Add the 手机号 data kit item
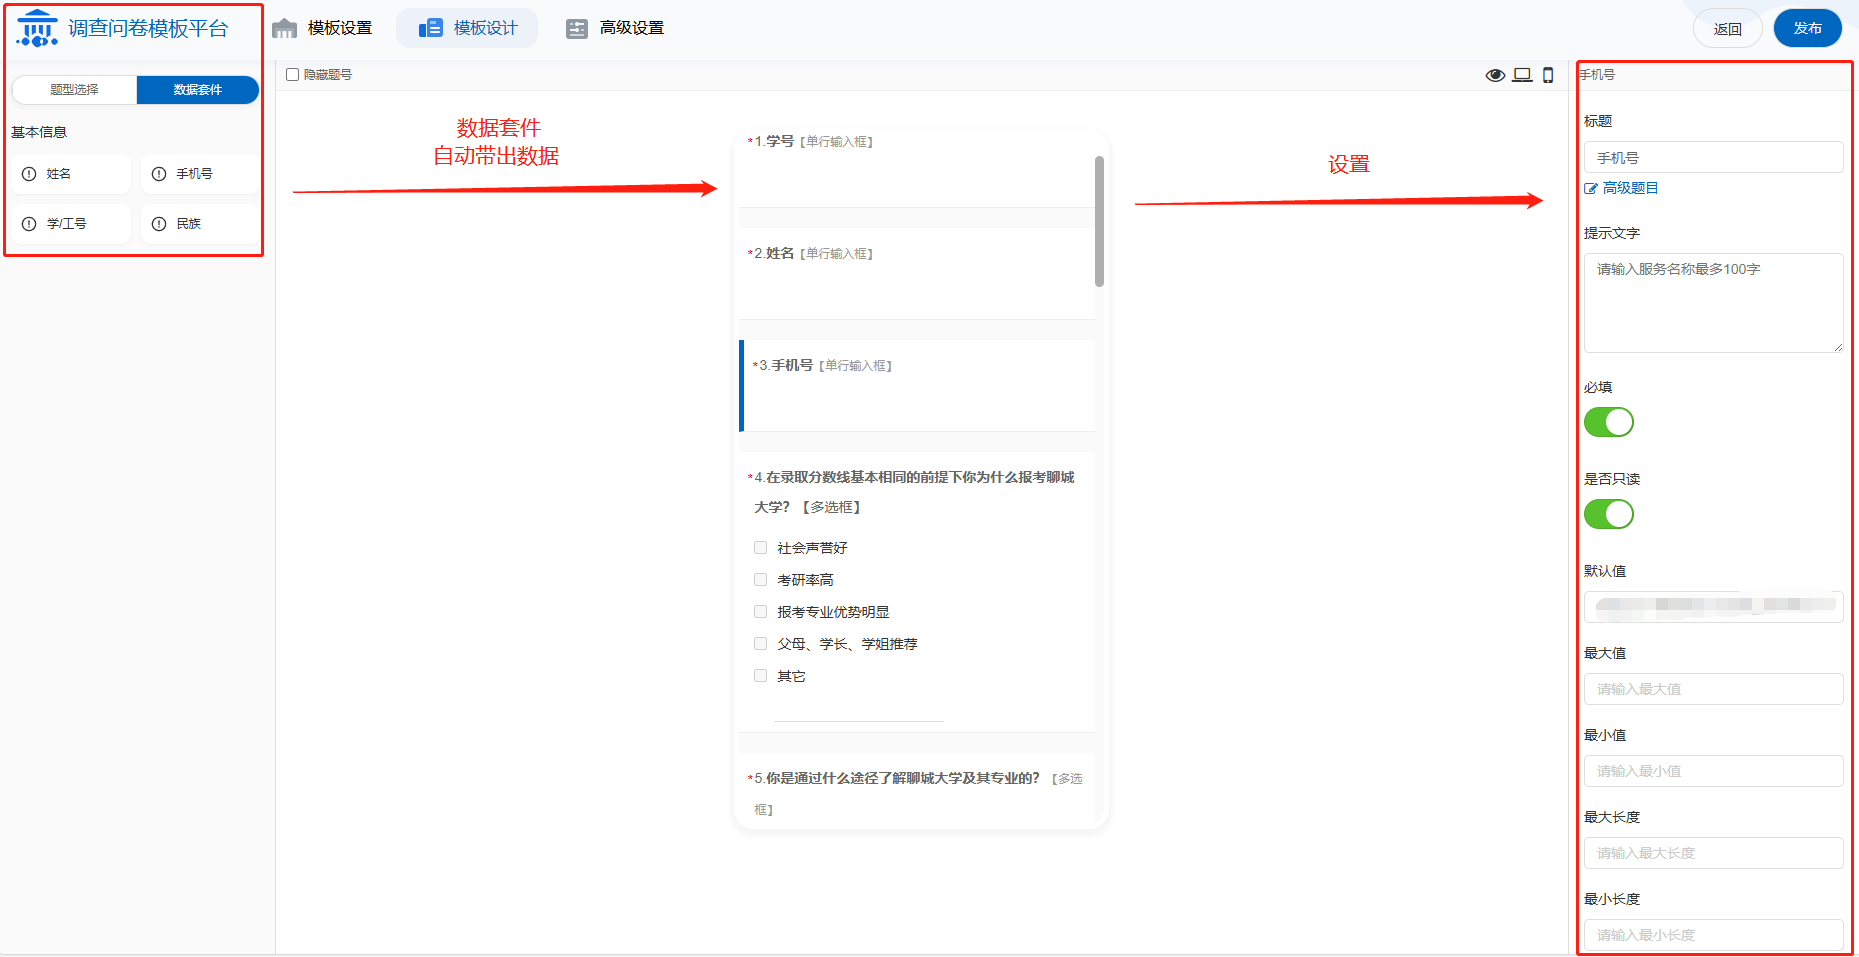This screenshot has width=1859, height=957. click(198, 174)
